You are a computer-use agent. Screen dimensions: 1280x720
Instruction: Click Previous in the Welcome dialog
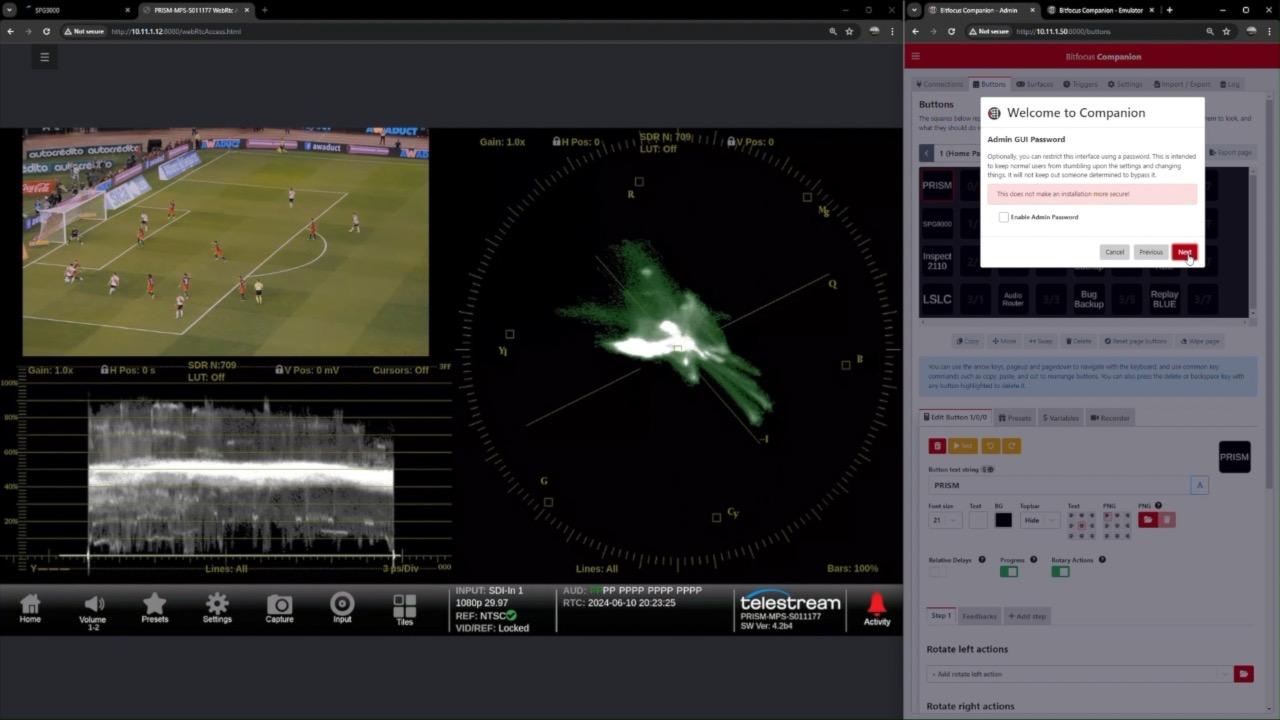click(x=1151, y=252)
